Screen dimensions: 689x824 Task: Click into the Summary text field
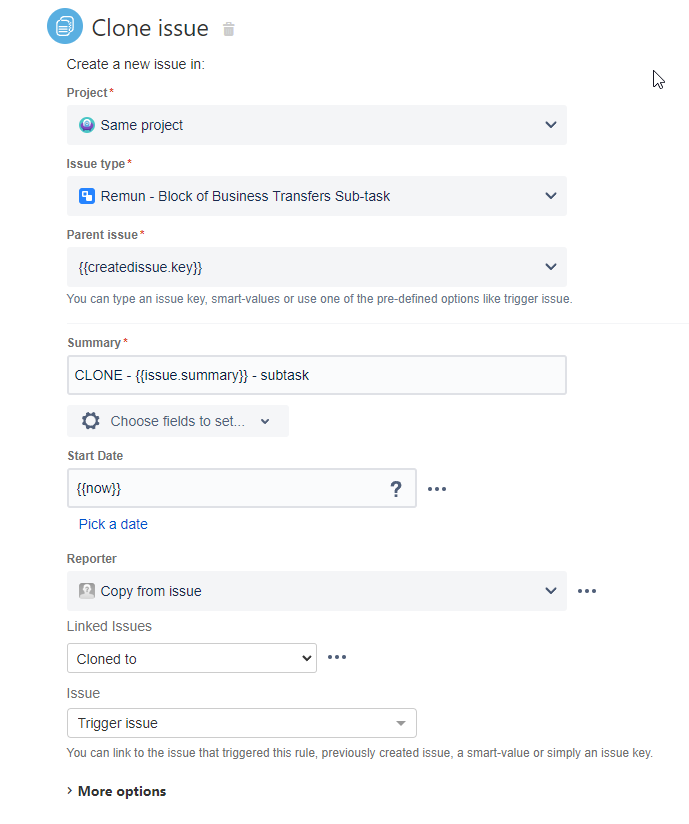coord(316,375)
